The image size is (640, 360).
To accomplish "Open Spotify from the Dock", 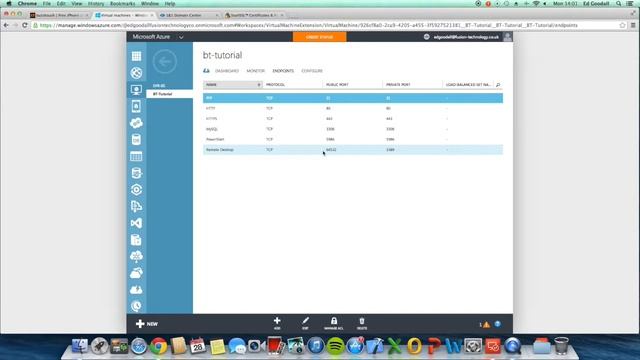I will click(336, 346).
